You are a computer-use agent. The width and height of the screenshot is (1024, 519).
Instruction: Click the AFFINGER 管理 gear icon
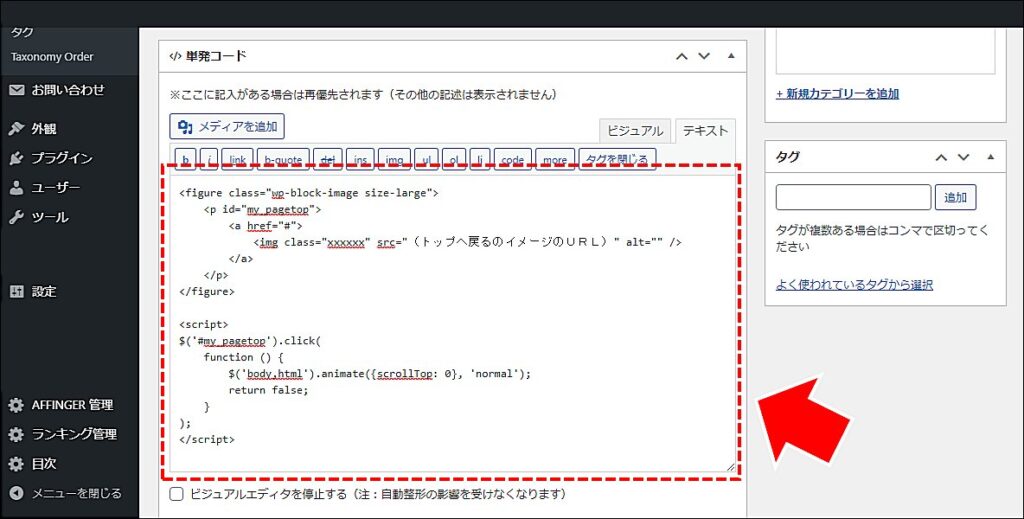16,405
